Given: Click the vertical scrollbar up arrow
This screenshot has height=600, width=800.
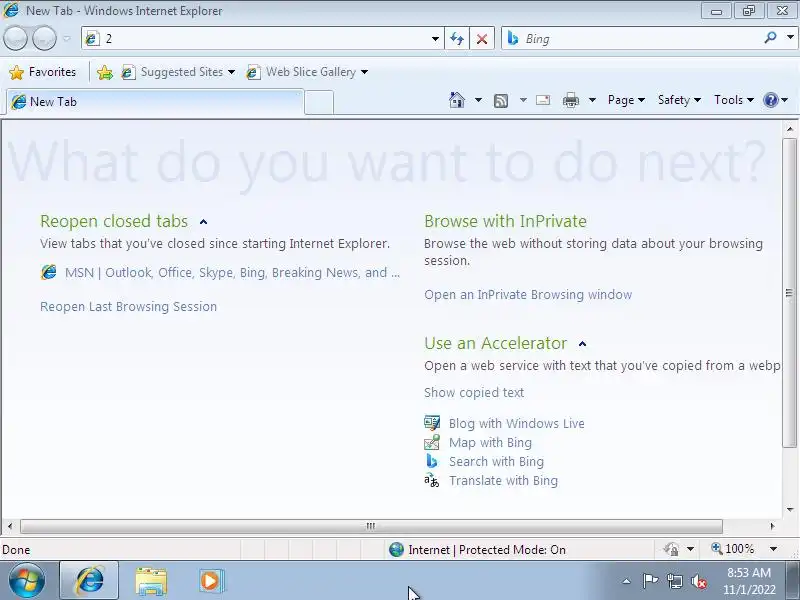Looking at the screenshot, I should (x=790, y=129).
